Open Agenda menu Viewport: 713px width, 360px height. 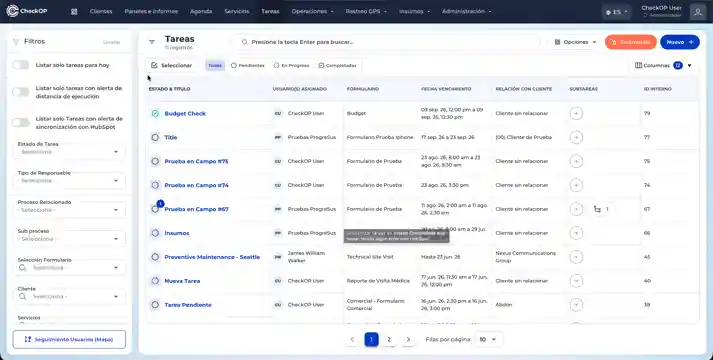click(x=201, y=11)
